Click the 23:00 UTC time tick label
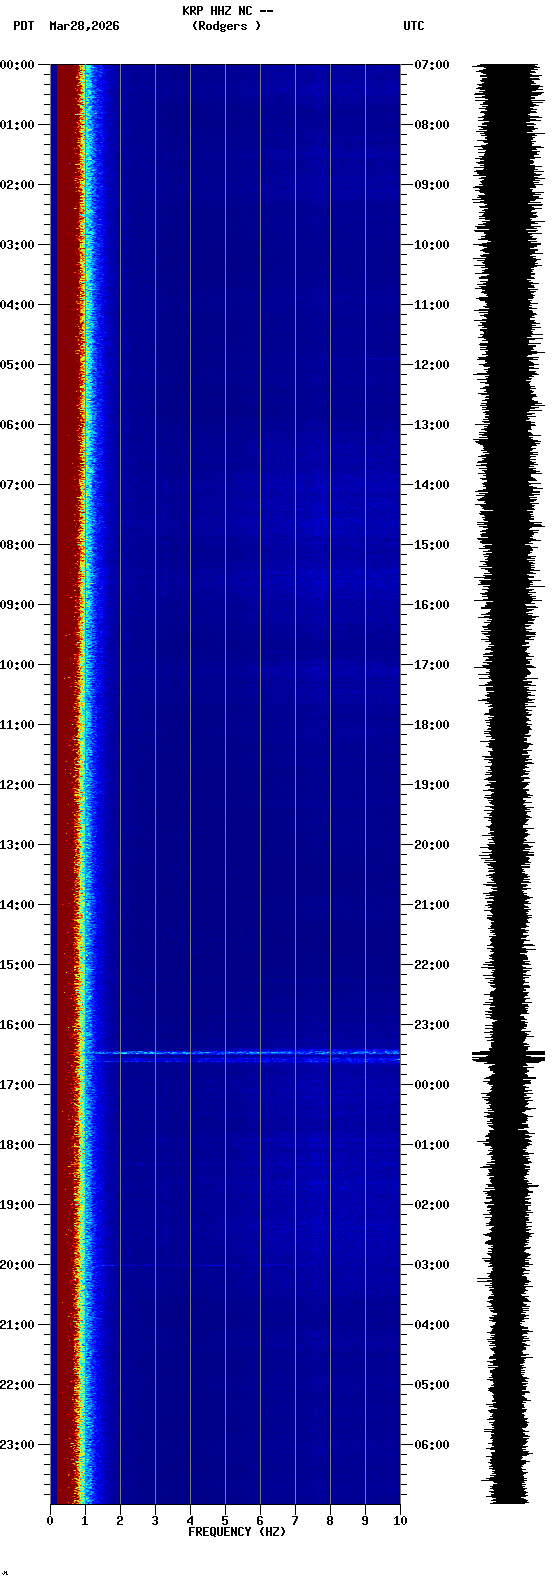 [x=432, y=1025]
